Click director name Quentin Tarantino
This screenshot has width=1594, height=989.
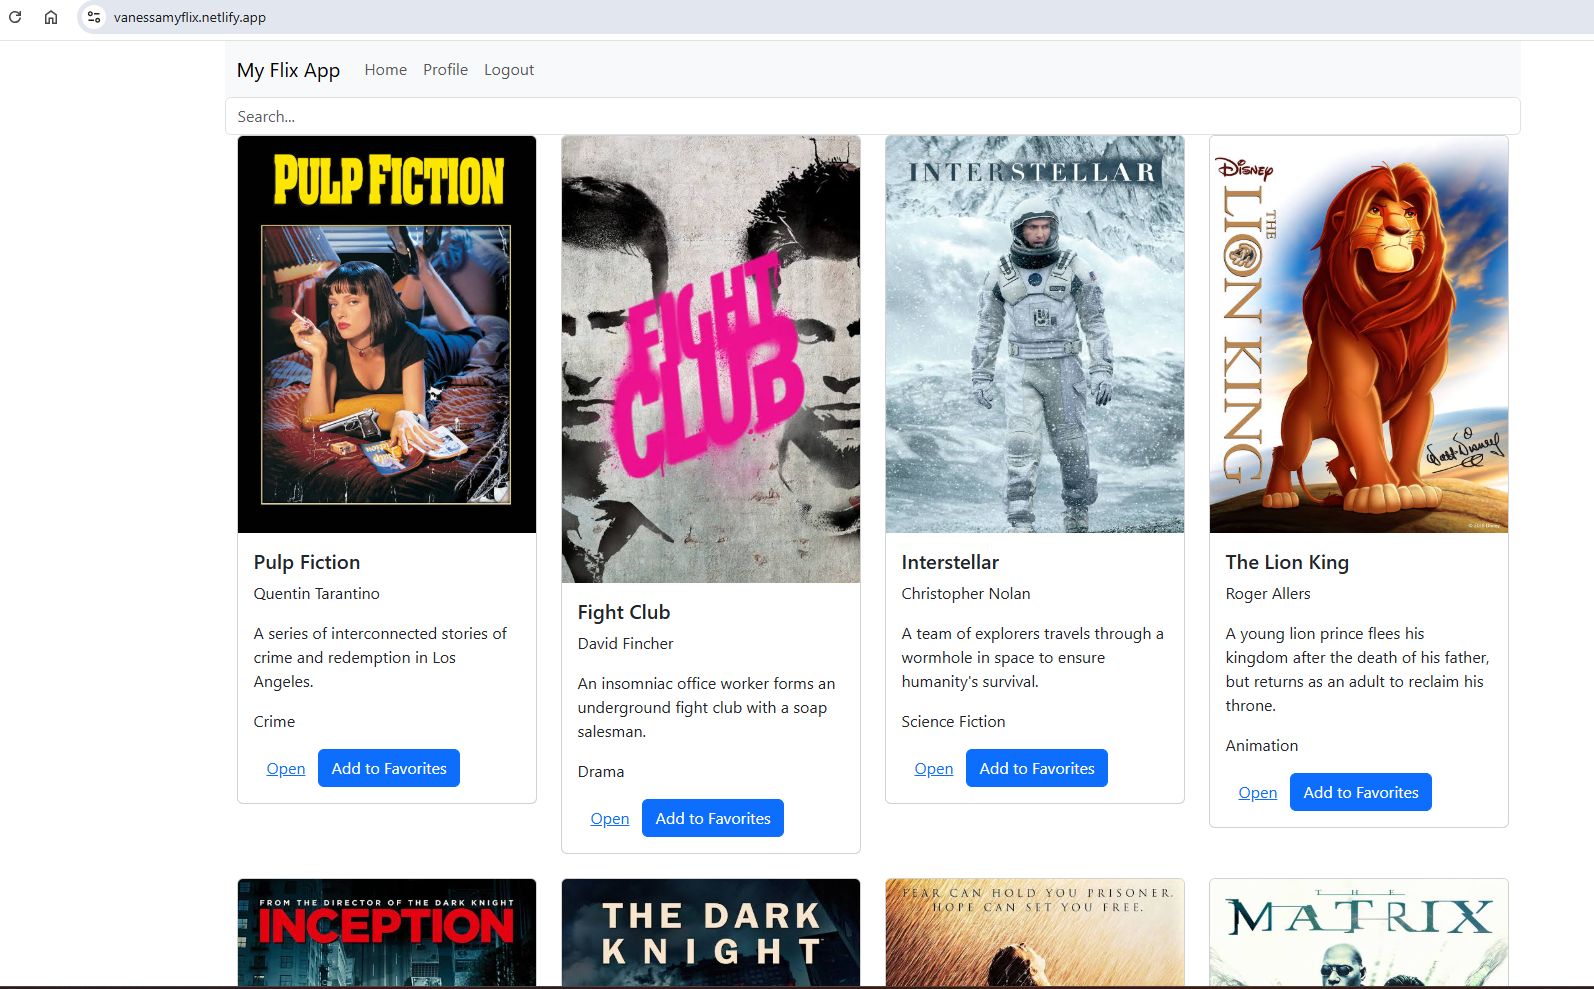click(x=317, y=593)
